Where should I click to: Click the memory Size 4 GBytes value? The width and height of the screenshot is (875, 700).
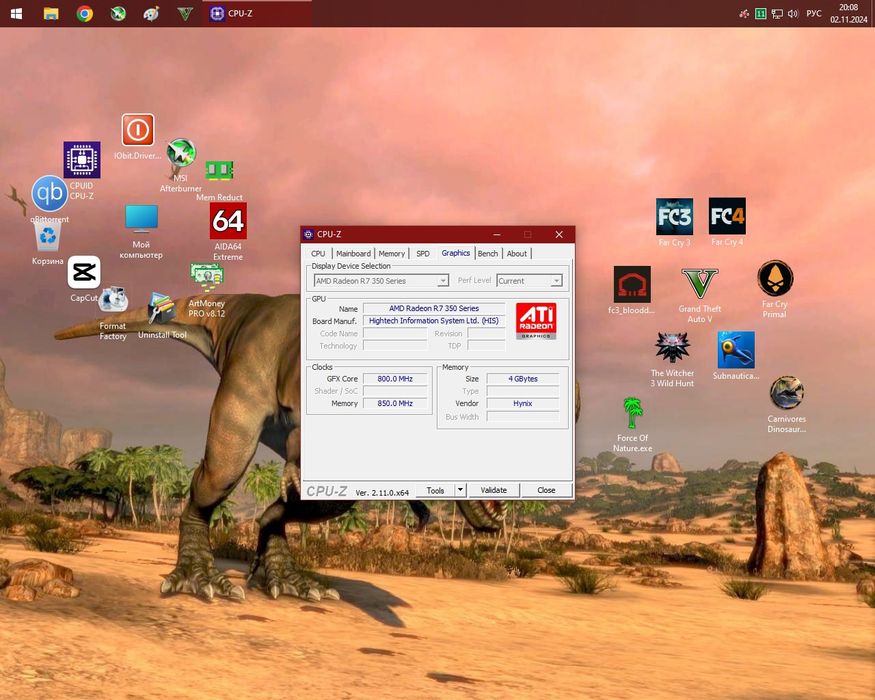[523, 378]
